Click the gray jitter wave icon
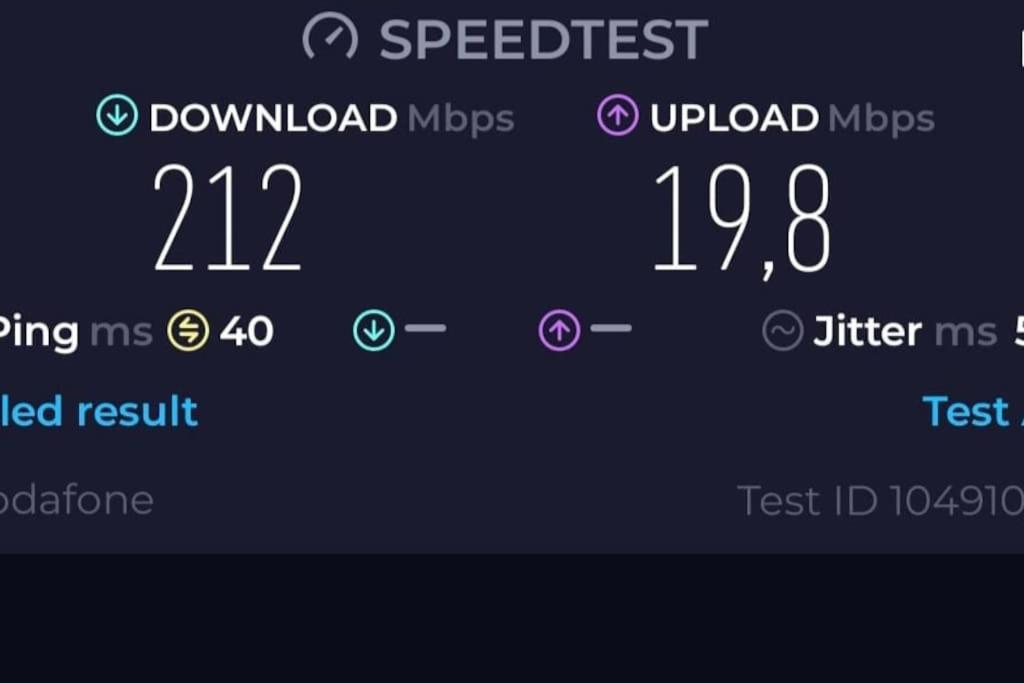 pos(782,330)
